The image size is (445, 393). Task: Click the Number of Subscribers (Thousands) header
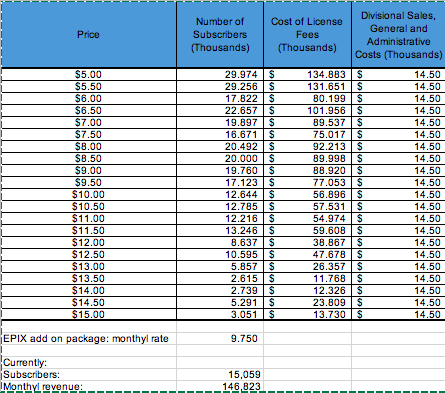coord(220,35)
